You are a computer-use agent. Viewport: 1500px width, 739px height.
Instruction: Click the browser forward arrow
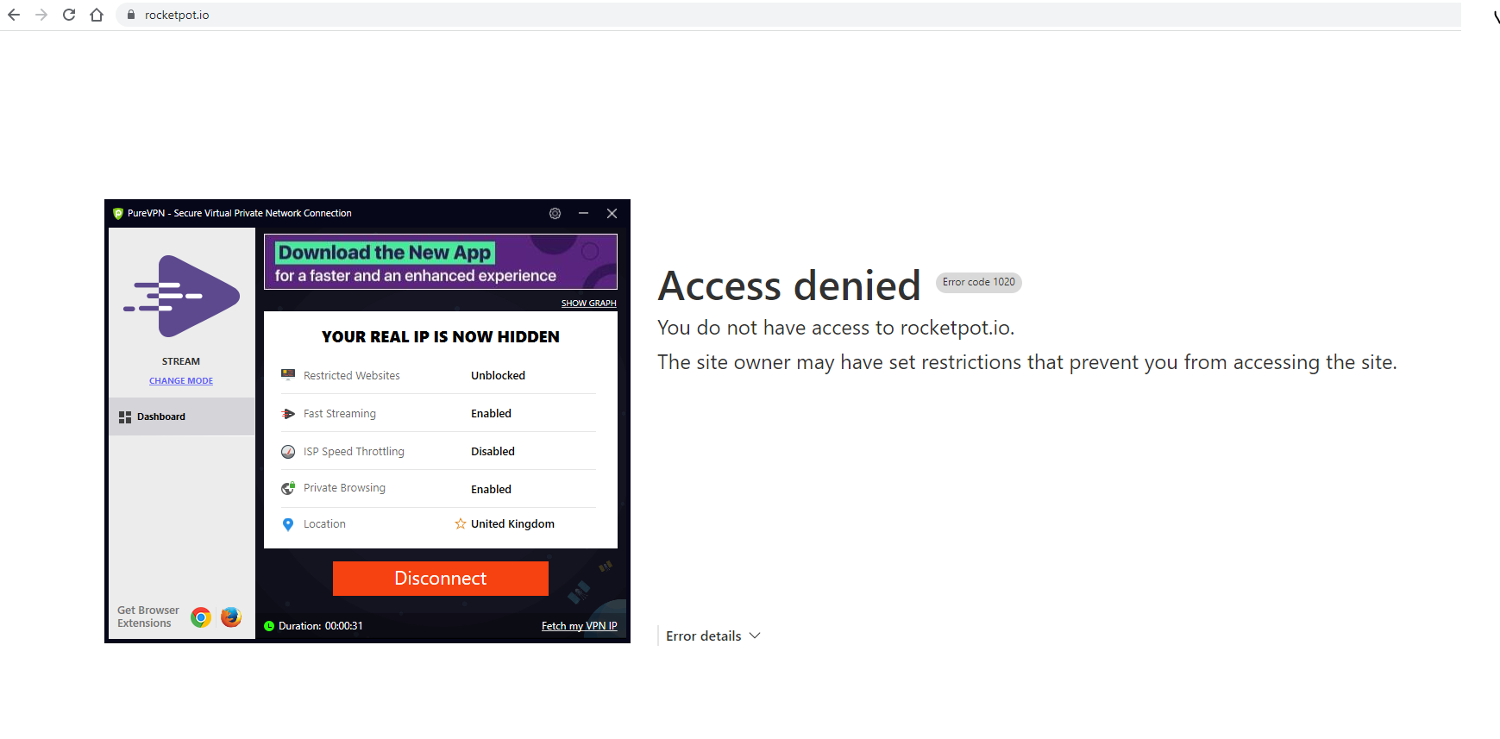[x=41, y=15]
